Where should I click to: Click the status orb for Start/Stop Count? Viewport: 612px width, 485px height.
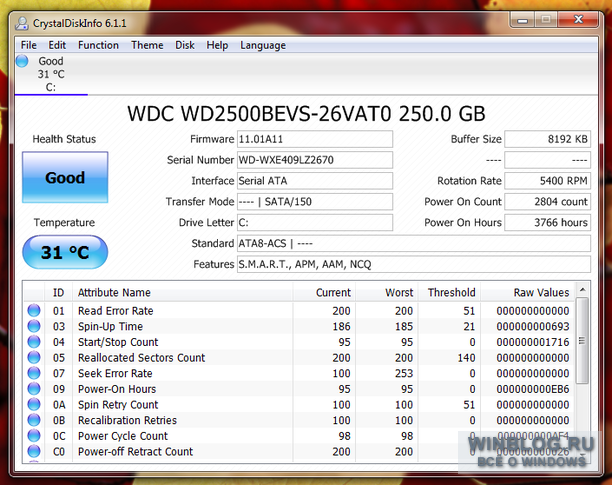point(34,342)
